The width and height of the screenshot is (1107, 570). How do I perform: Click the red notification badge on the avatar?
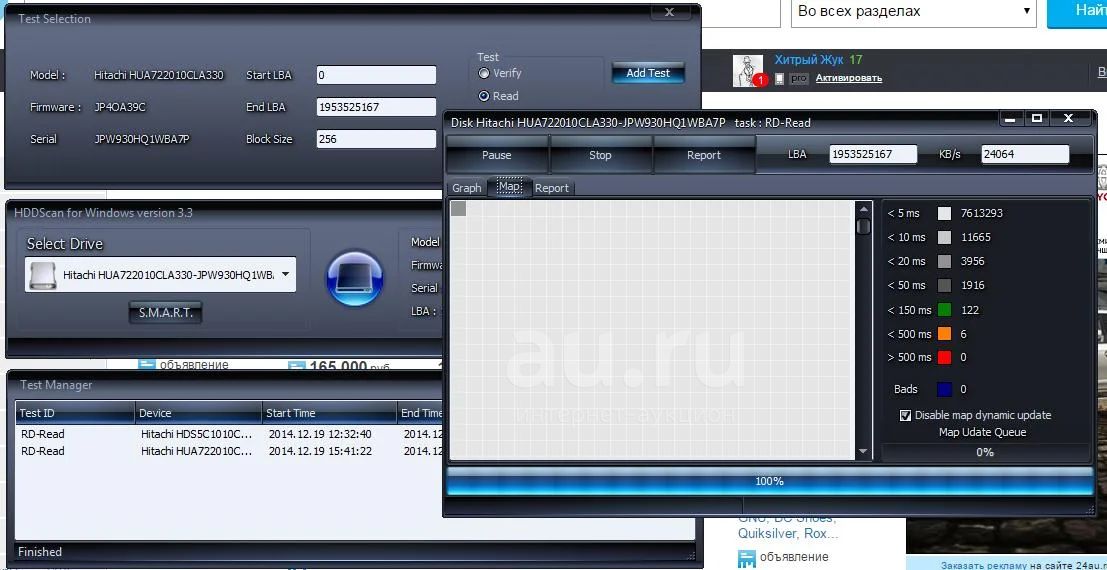[760, 81]
